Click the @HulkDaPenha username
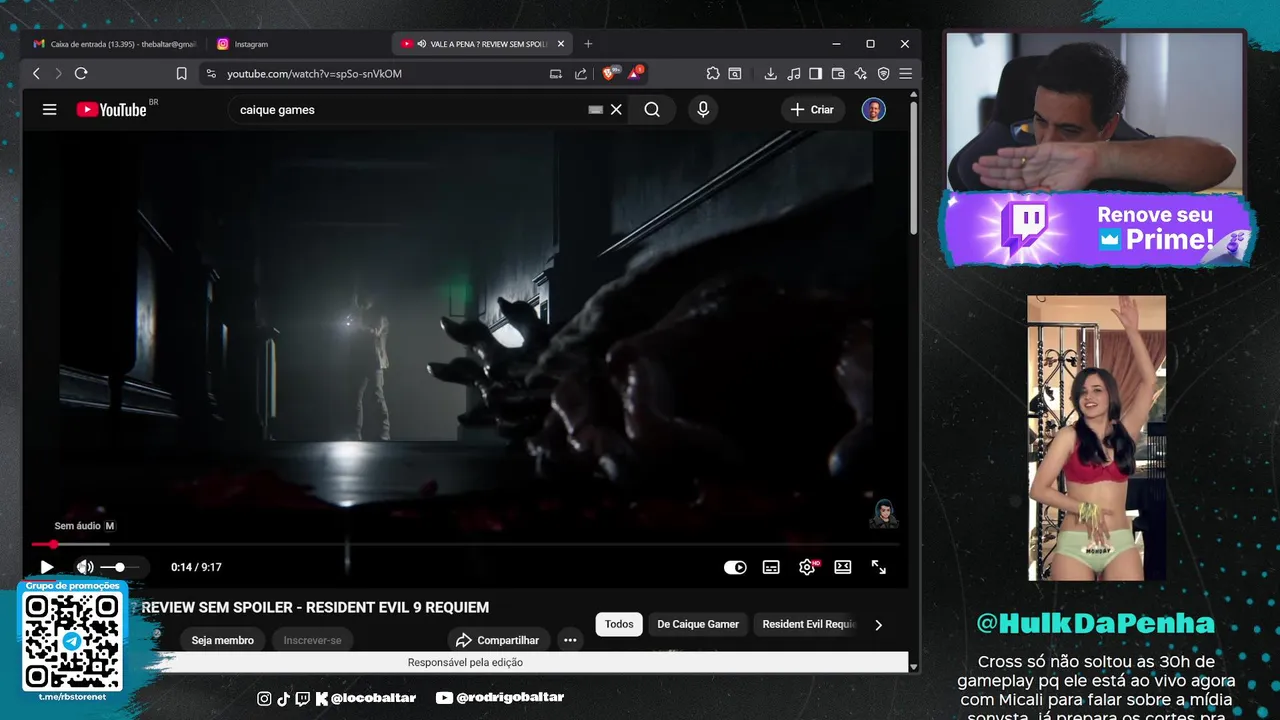This screenshot has width=1280, height=720. point(1096,623)
